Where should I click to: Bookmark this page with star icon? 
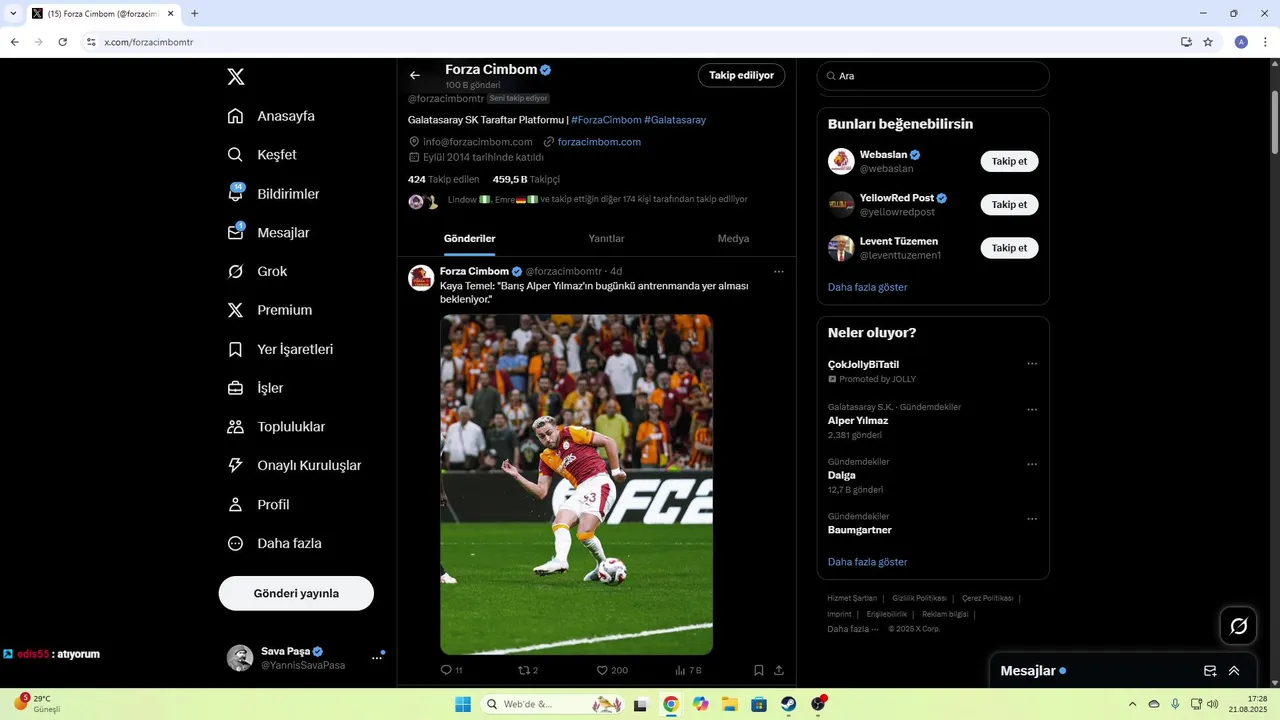pos(1208,42)
